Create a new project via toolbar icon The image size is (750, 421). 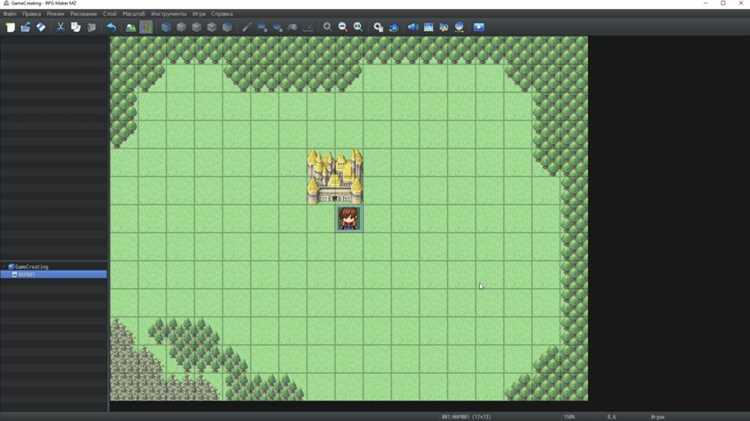point(10,27)
